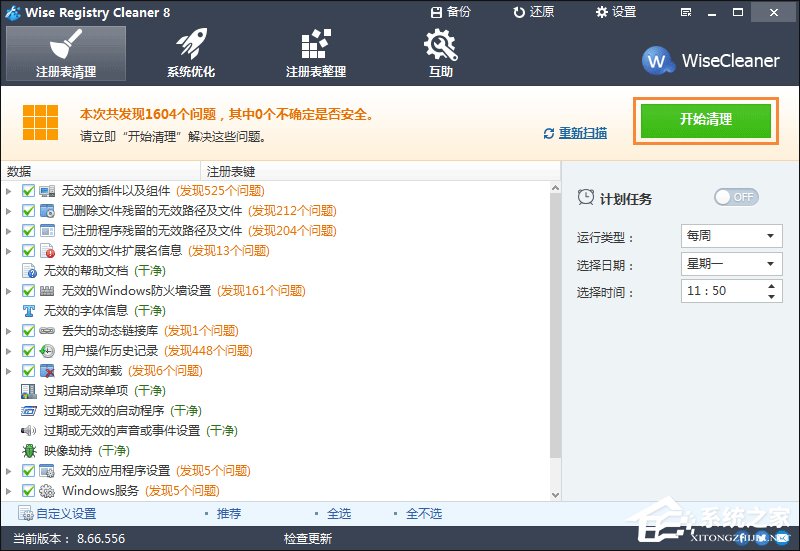This screenshot has width=800, height=551.
Task: Uncheck 已注册程序残留的无效路径及文件 checkbox
Action: click(29, 231)
